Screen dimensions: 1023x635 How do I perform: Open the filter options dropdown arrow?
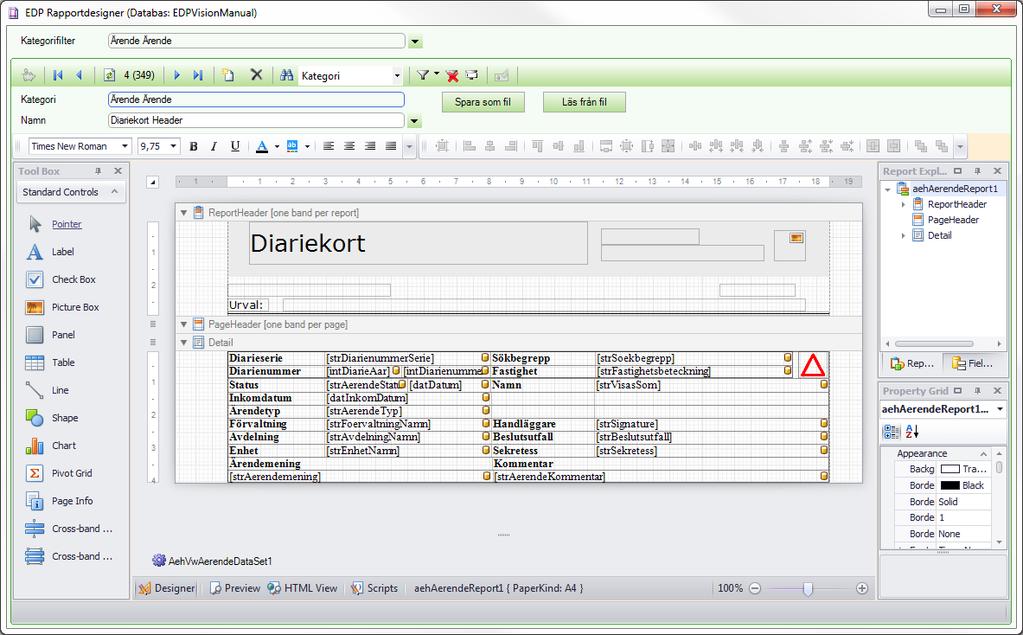(436, 74)
